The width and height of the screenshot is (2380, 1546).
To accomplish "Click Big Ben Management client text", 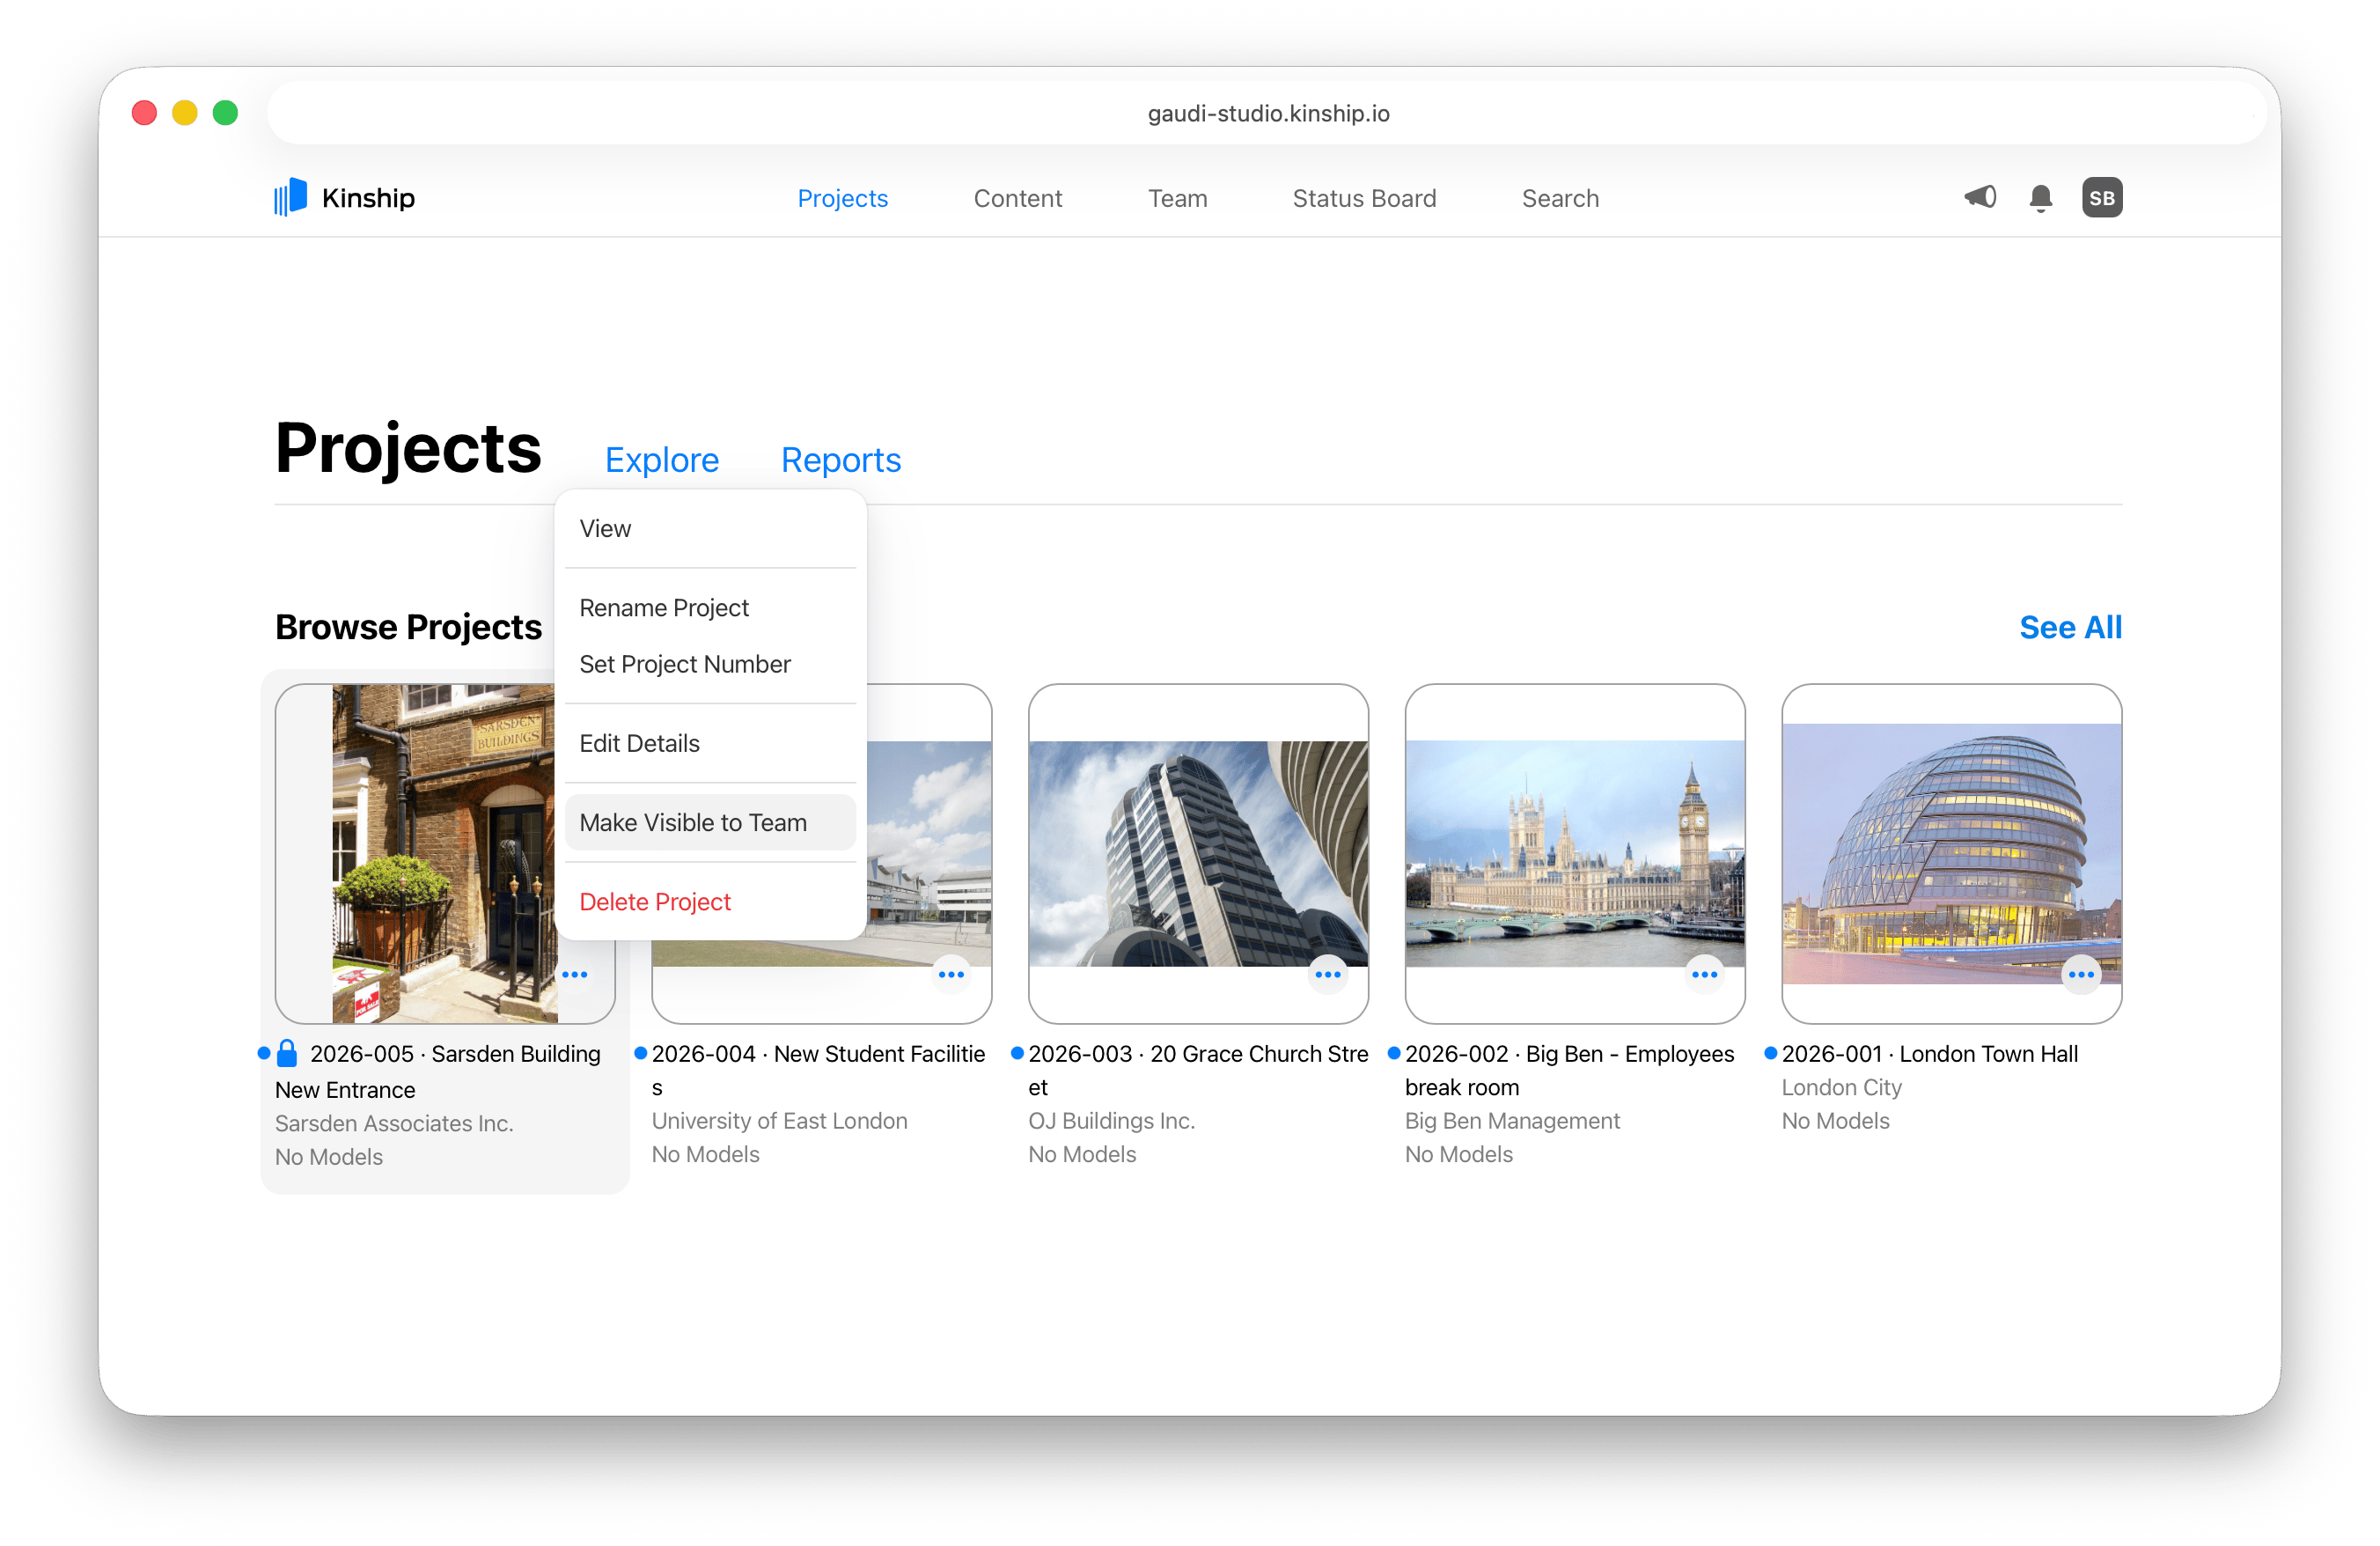I will (x=1511, y=1120).
